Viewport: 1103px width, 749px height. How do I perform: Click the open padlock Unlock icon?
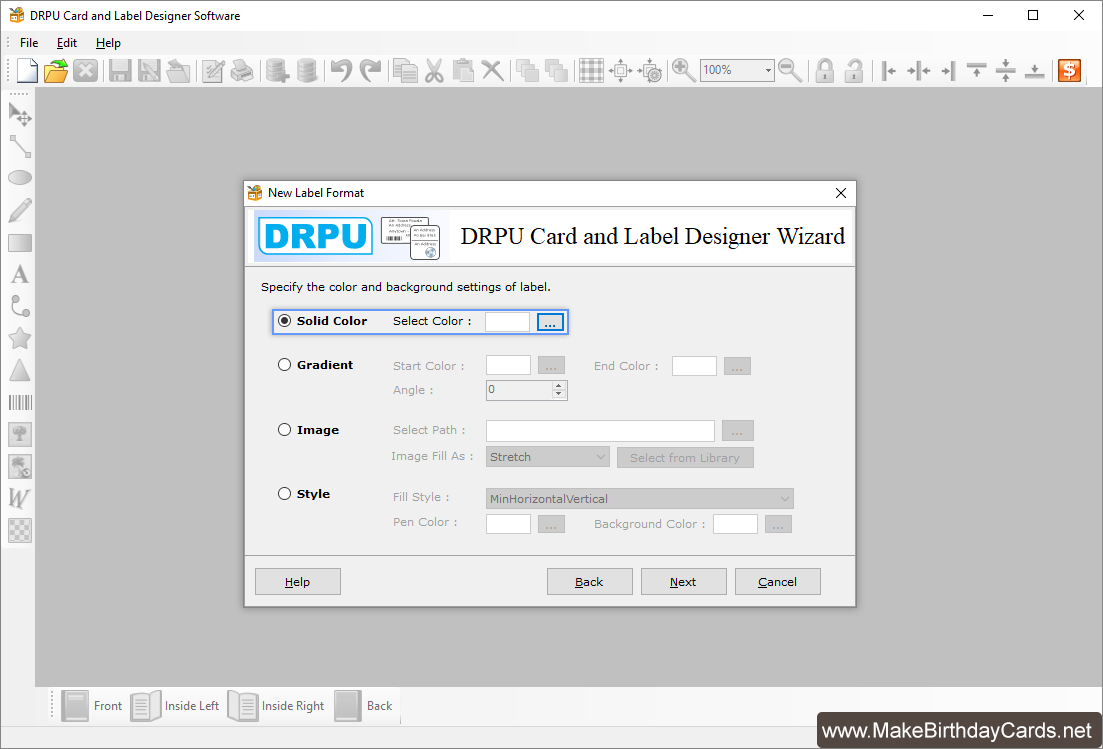coord(853,70)
